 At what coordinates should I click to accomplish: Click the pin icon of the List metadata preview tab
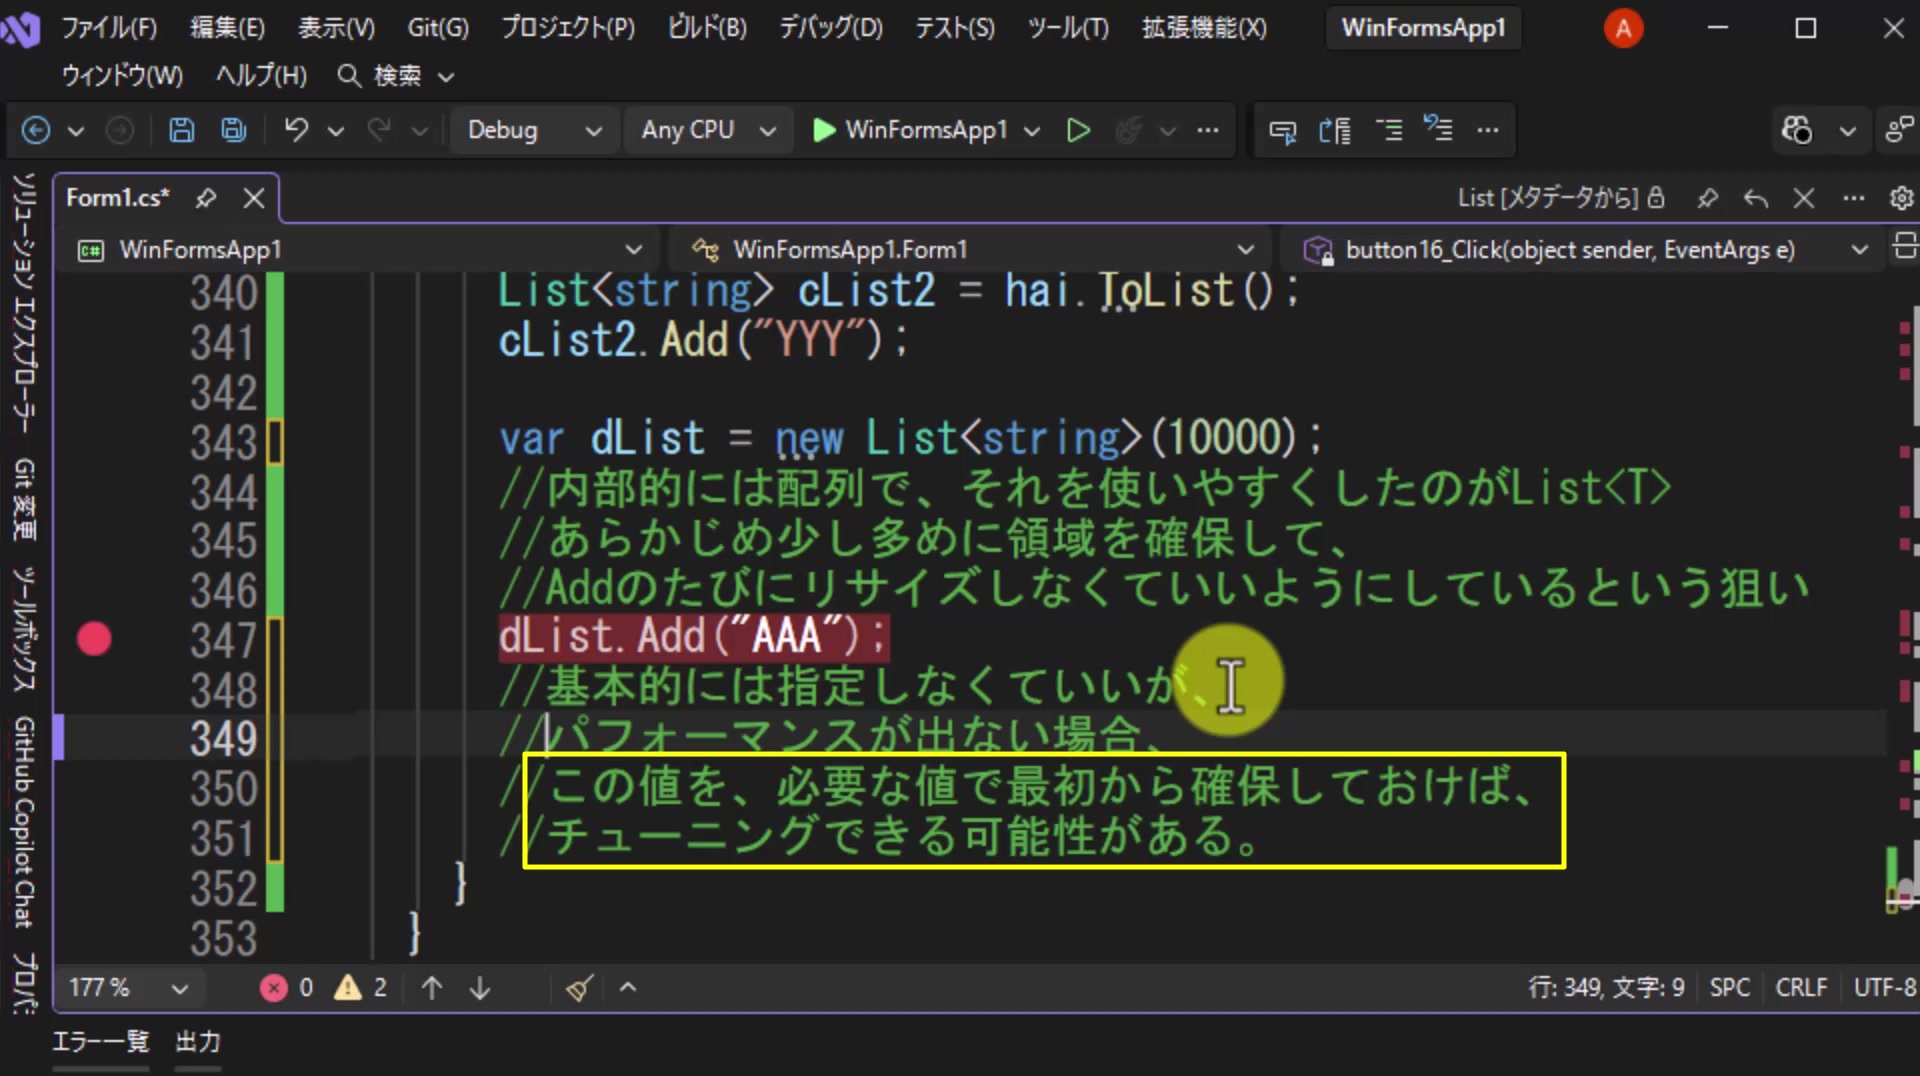pos(1708,198)
